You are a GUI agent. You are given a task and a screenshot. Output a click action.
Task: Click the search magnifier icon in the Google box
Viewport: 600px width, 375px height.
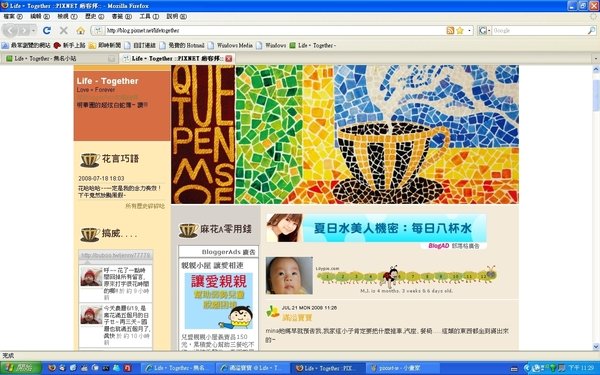591,30
